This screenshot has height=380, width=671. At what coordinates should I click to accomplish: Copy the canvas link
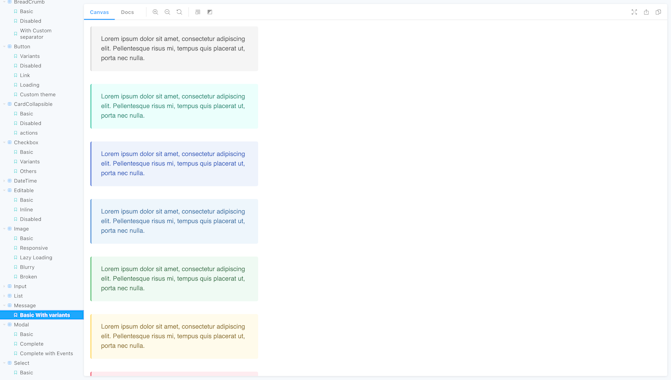(x=658, y=12)
